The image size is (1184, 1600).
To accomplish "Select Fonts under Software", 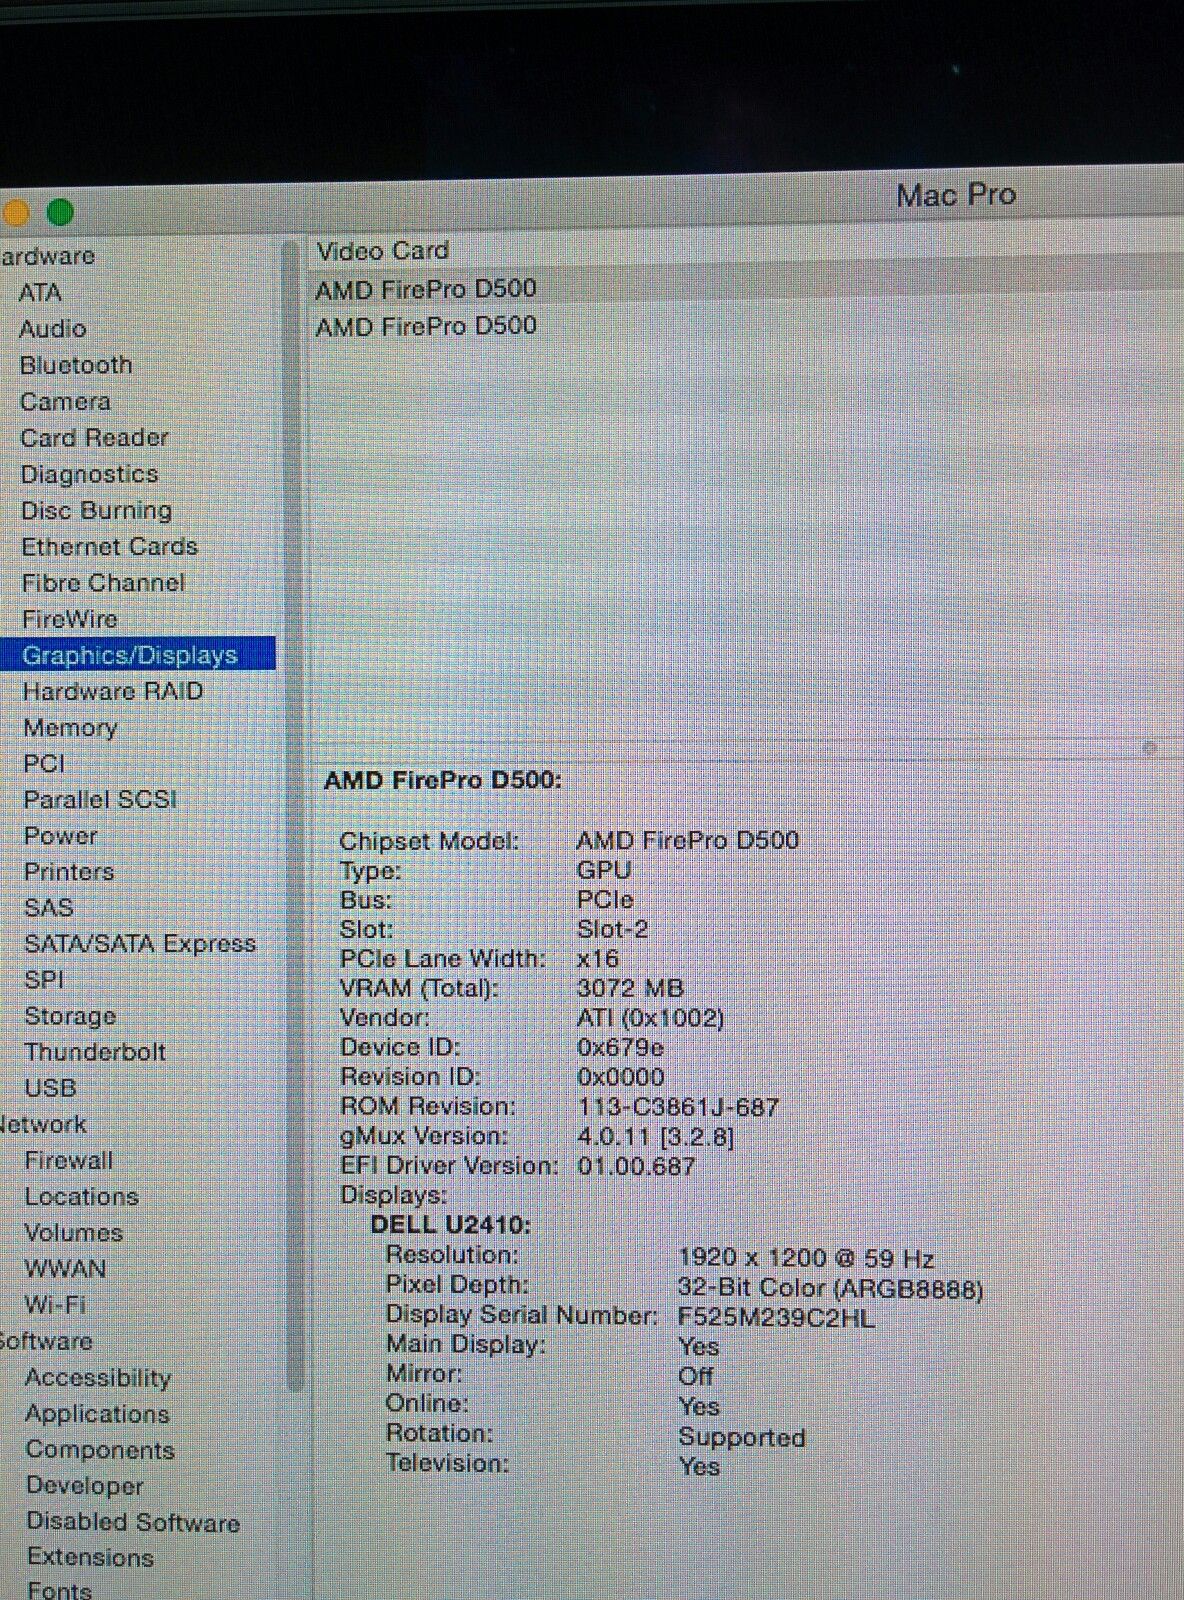I will (x=59, y=1589).
